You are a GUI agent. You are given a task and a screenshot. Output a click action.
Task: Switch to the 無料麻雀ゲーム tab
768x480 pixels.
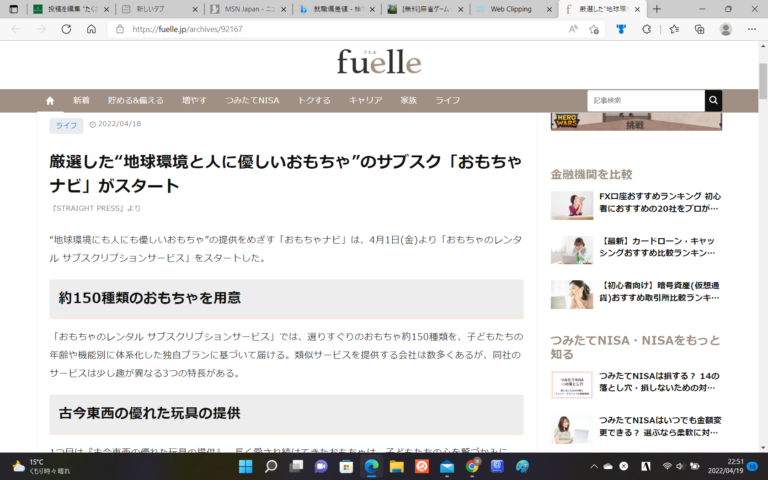tap(425, 9)
